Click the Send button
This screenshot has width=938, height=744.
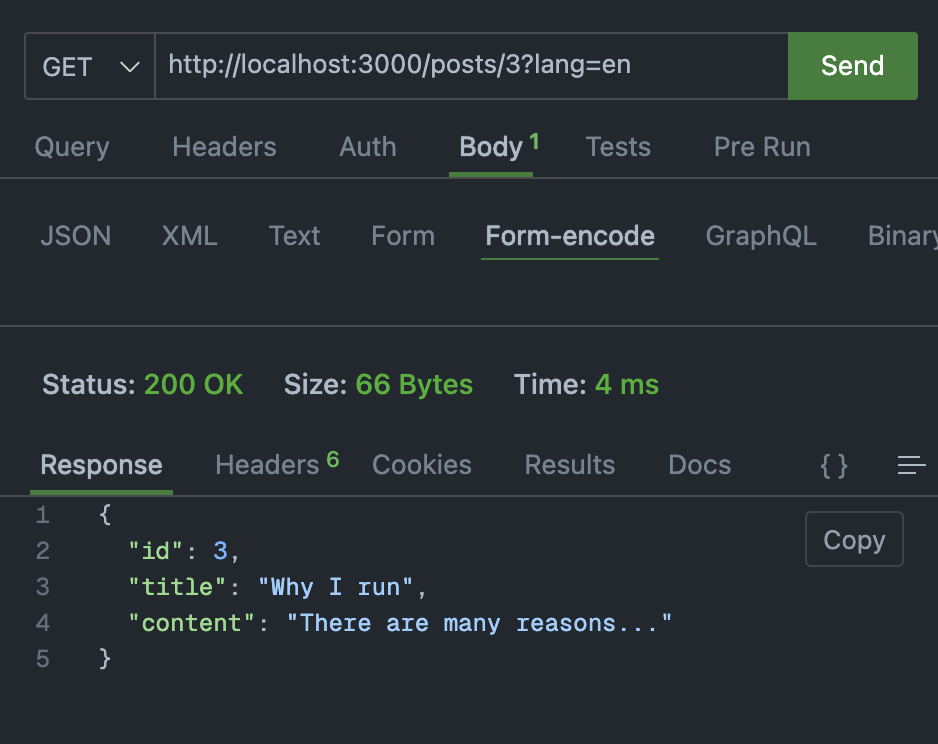[852, 66]
